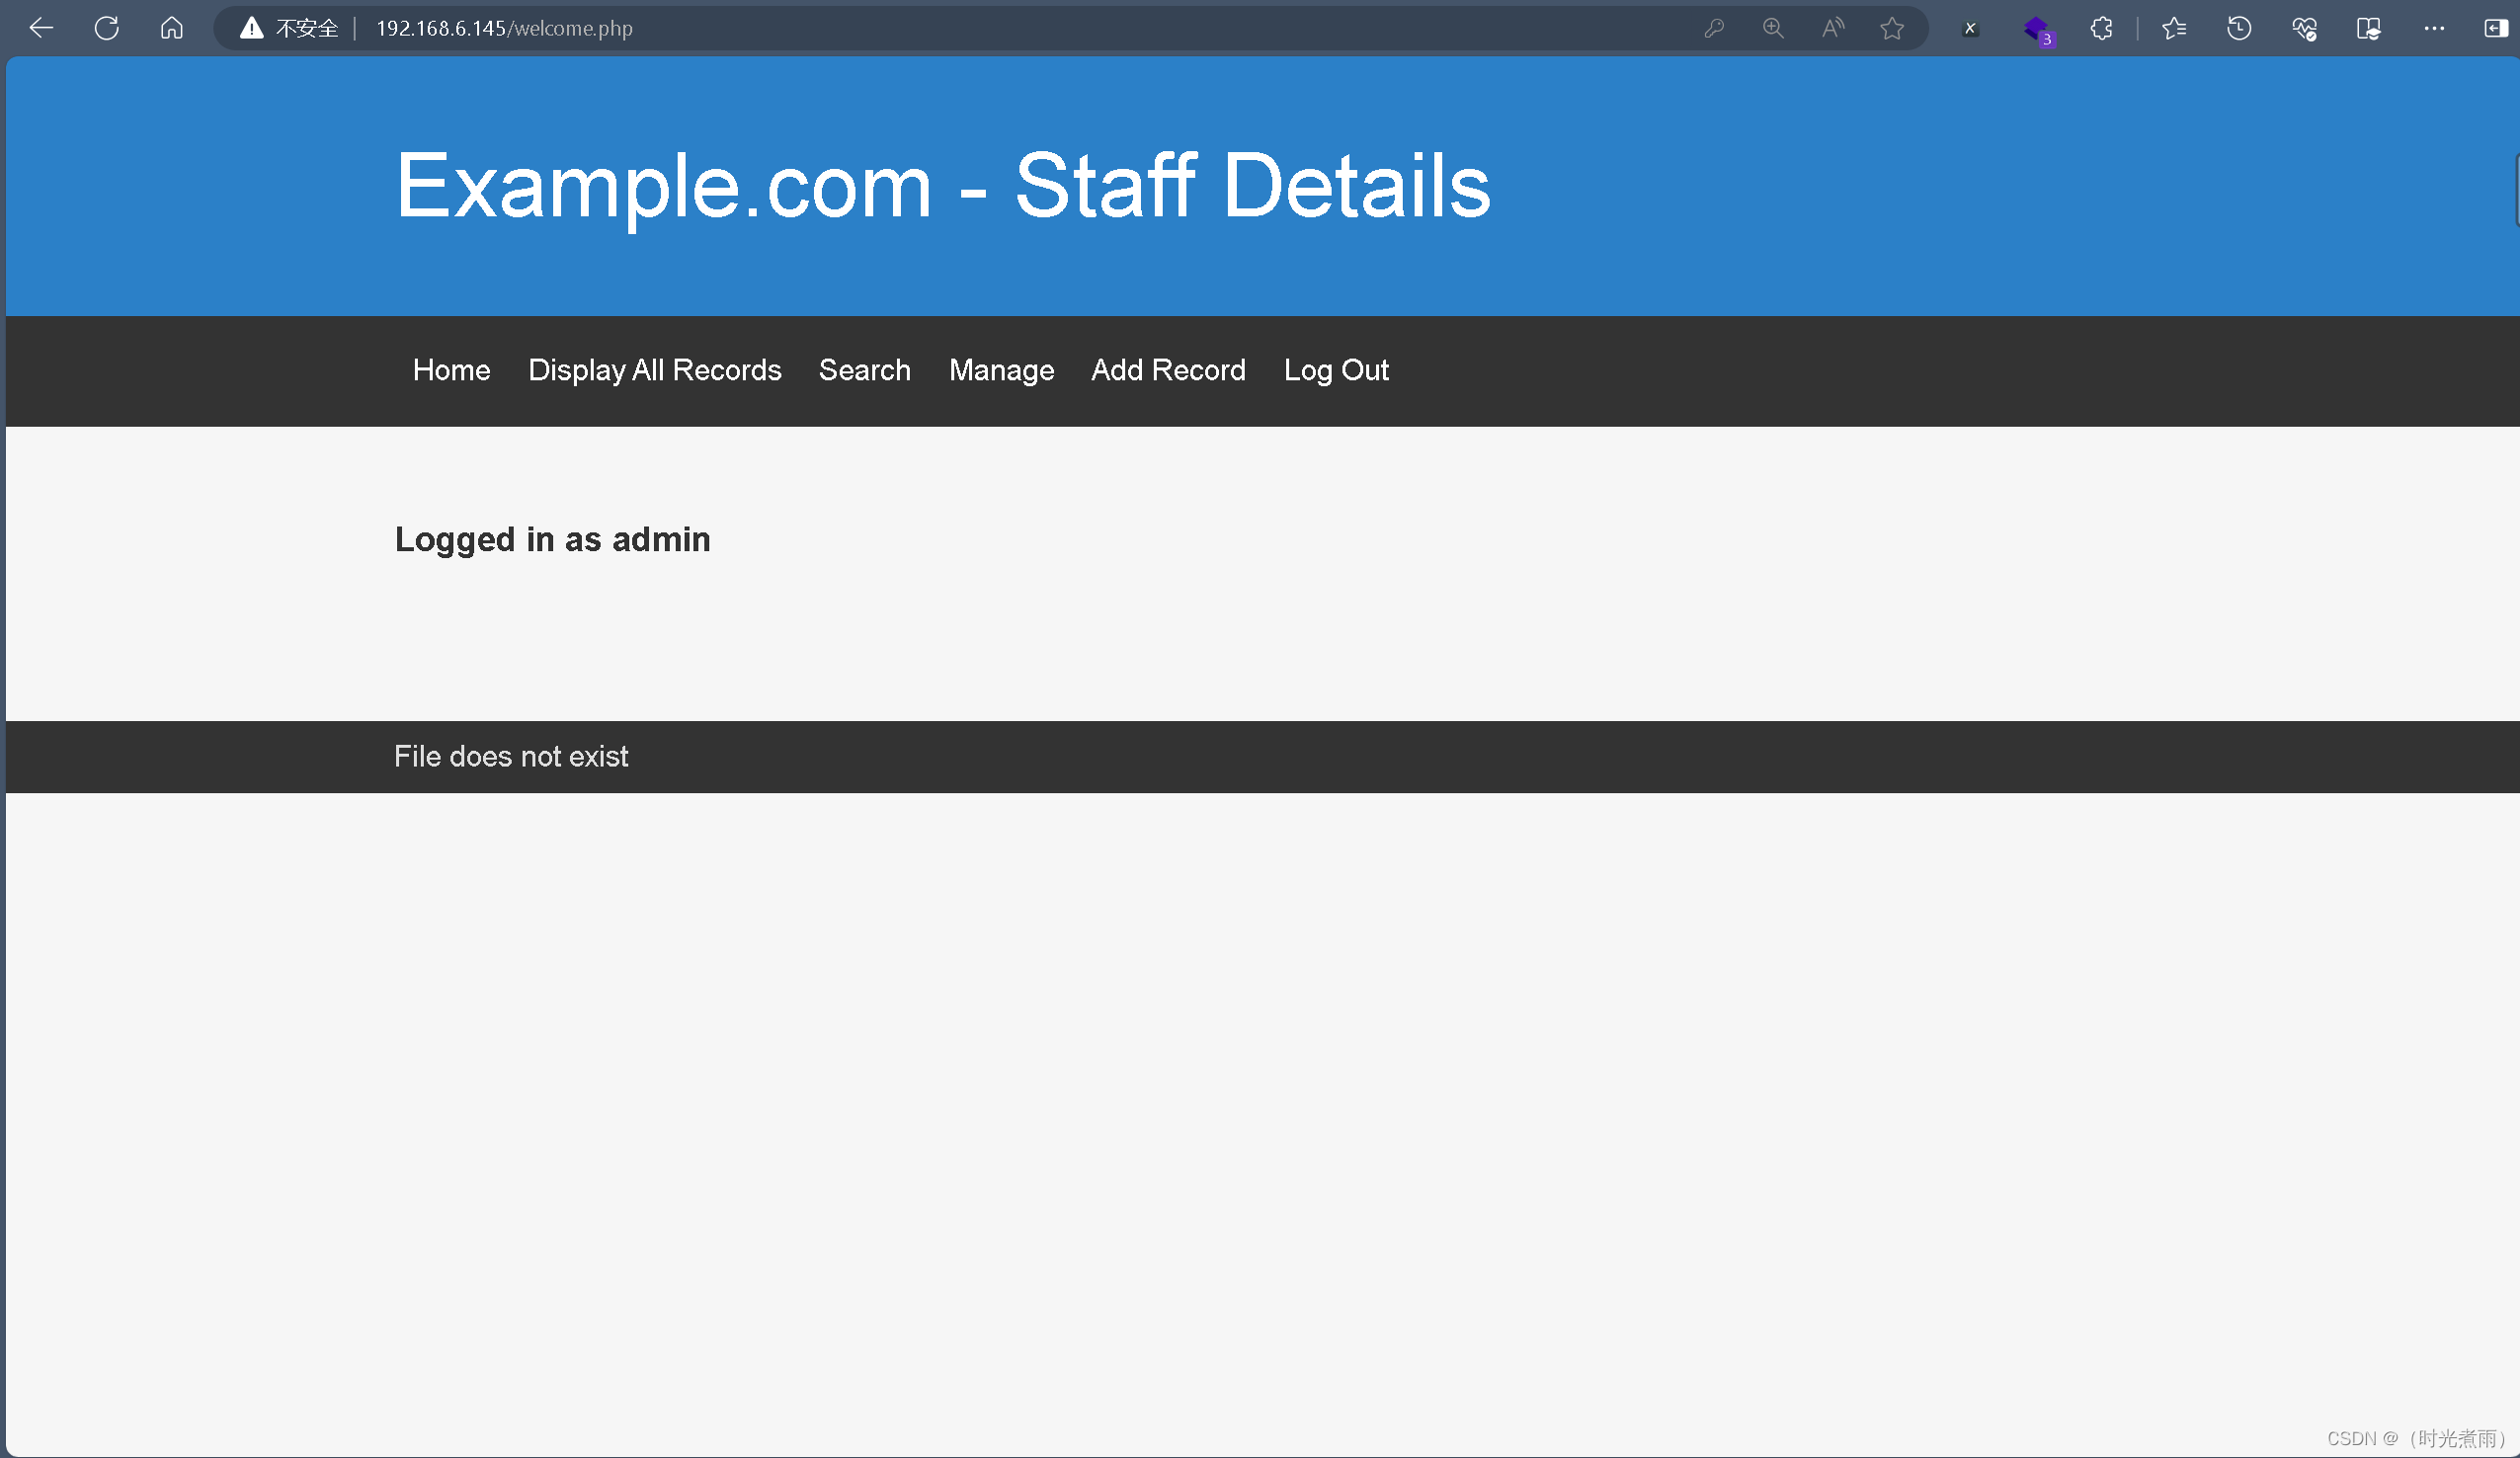2520x1458 pixels.
Task: Click the browser refresh icon
Action: [x=110, y=28]
